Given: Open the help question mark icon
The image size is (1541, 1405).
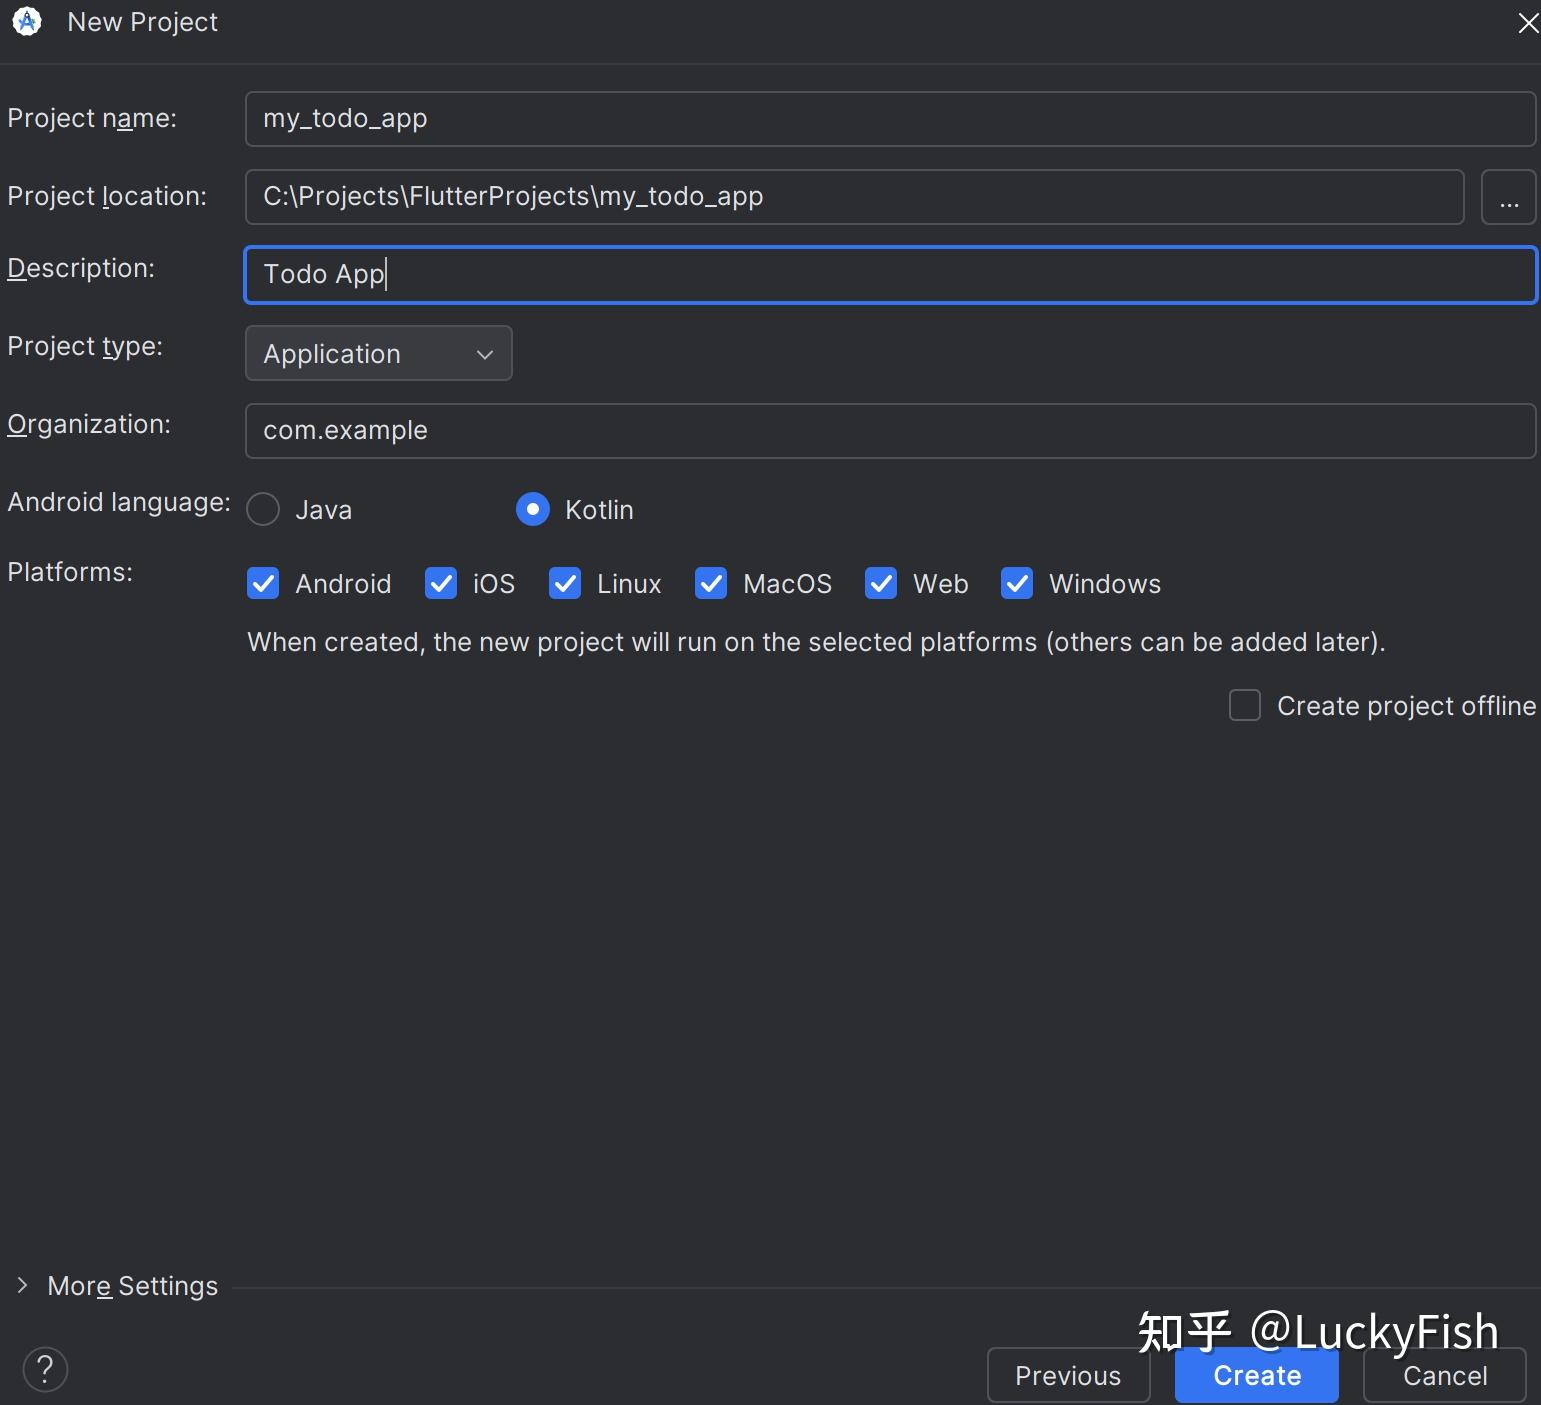Looking at the screenshot, I should point(45,1369).
